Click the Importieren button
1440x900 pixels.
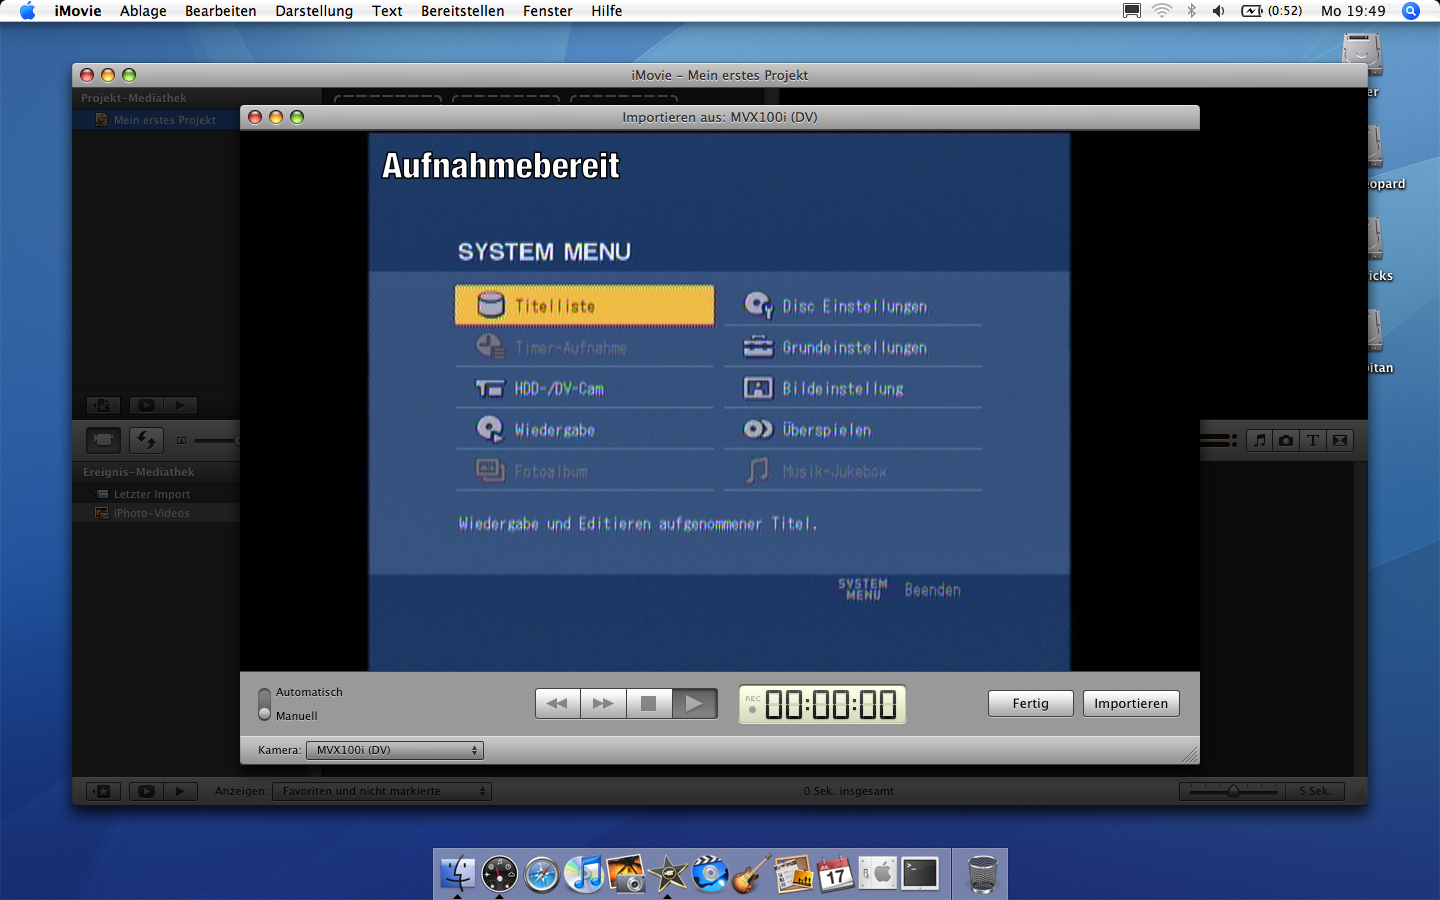[x=1131, y=704]
